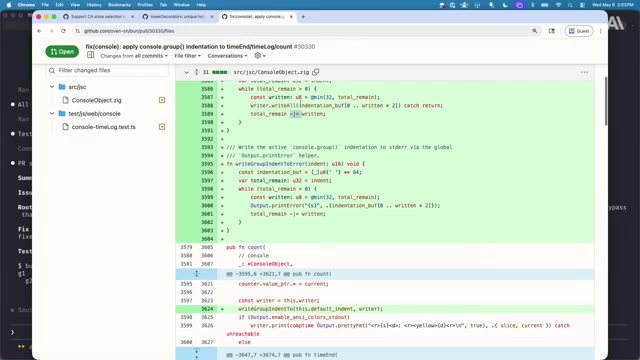This screenshot has width=640, height=360.
Task: Close the 'lowerDecorators: unique' tab
Action: pyautogui.click(x=212, y=17)
